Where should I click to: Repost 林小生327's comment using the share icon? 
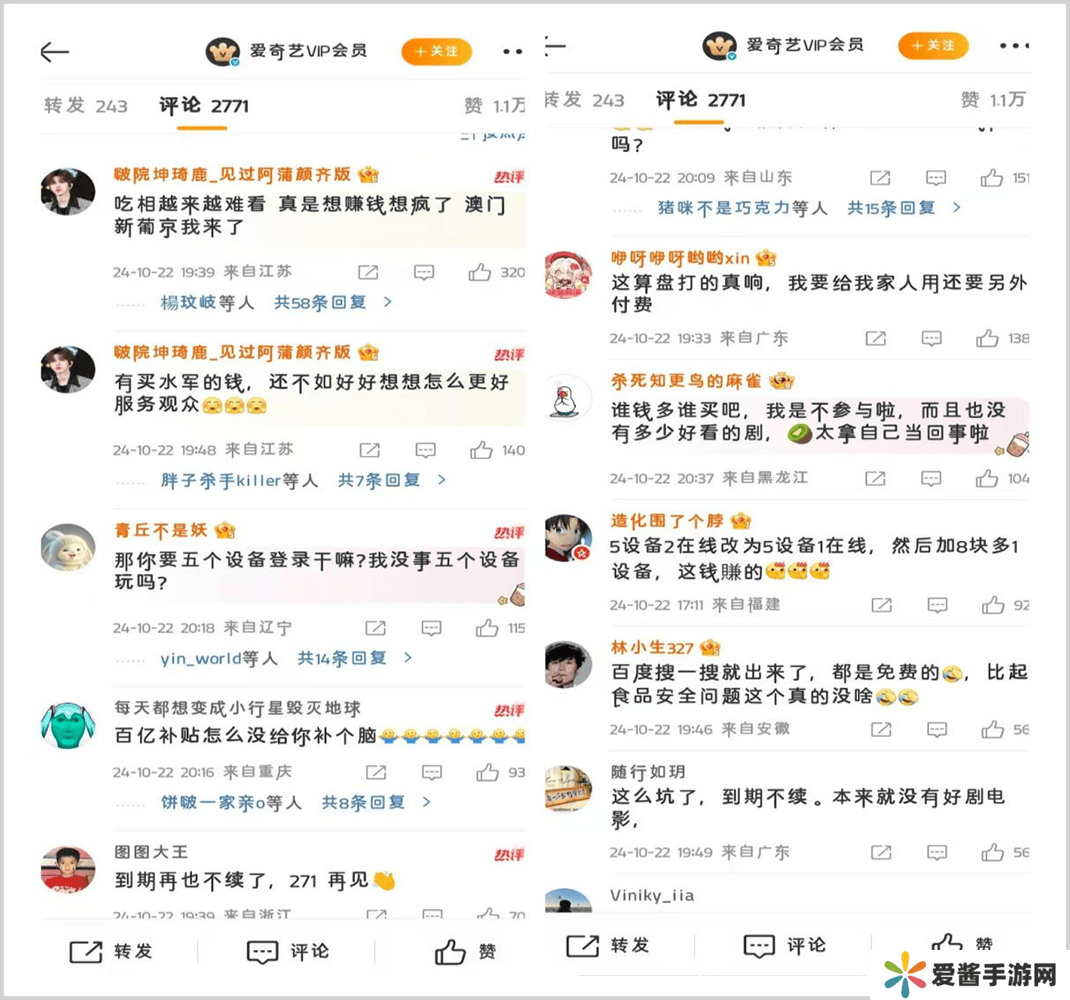click(881, 730)
